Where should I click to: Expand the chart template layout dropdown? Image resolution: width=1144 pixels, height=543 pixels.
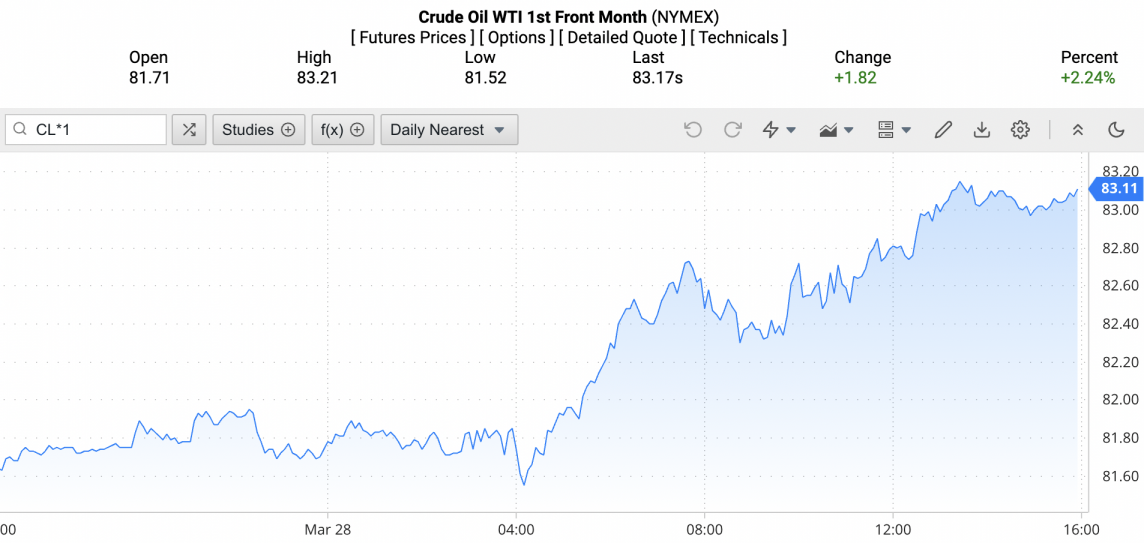click(894, 130)
